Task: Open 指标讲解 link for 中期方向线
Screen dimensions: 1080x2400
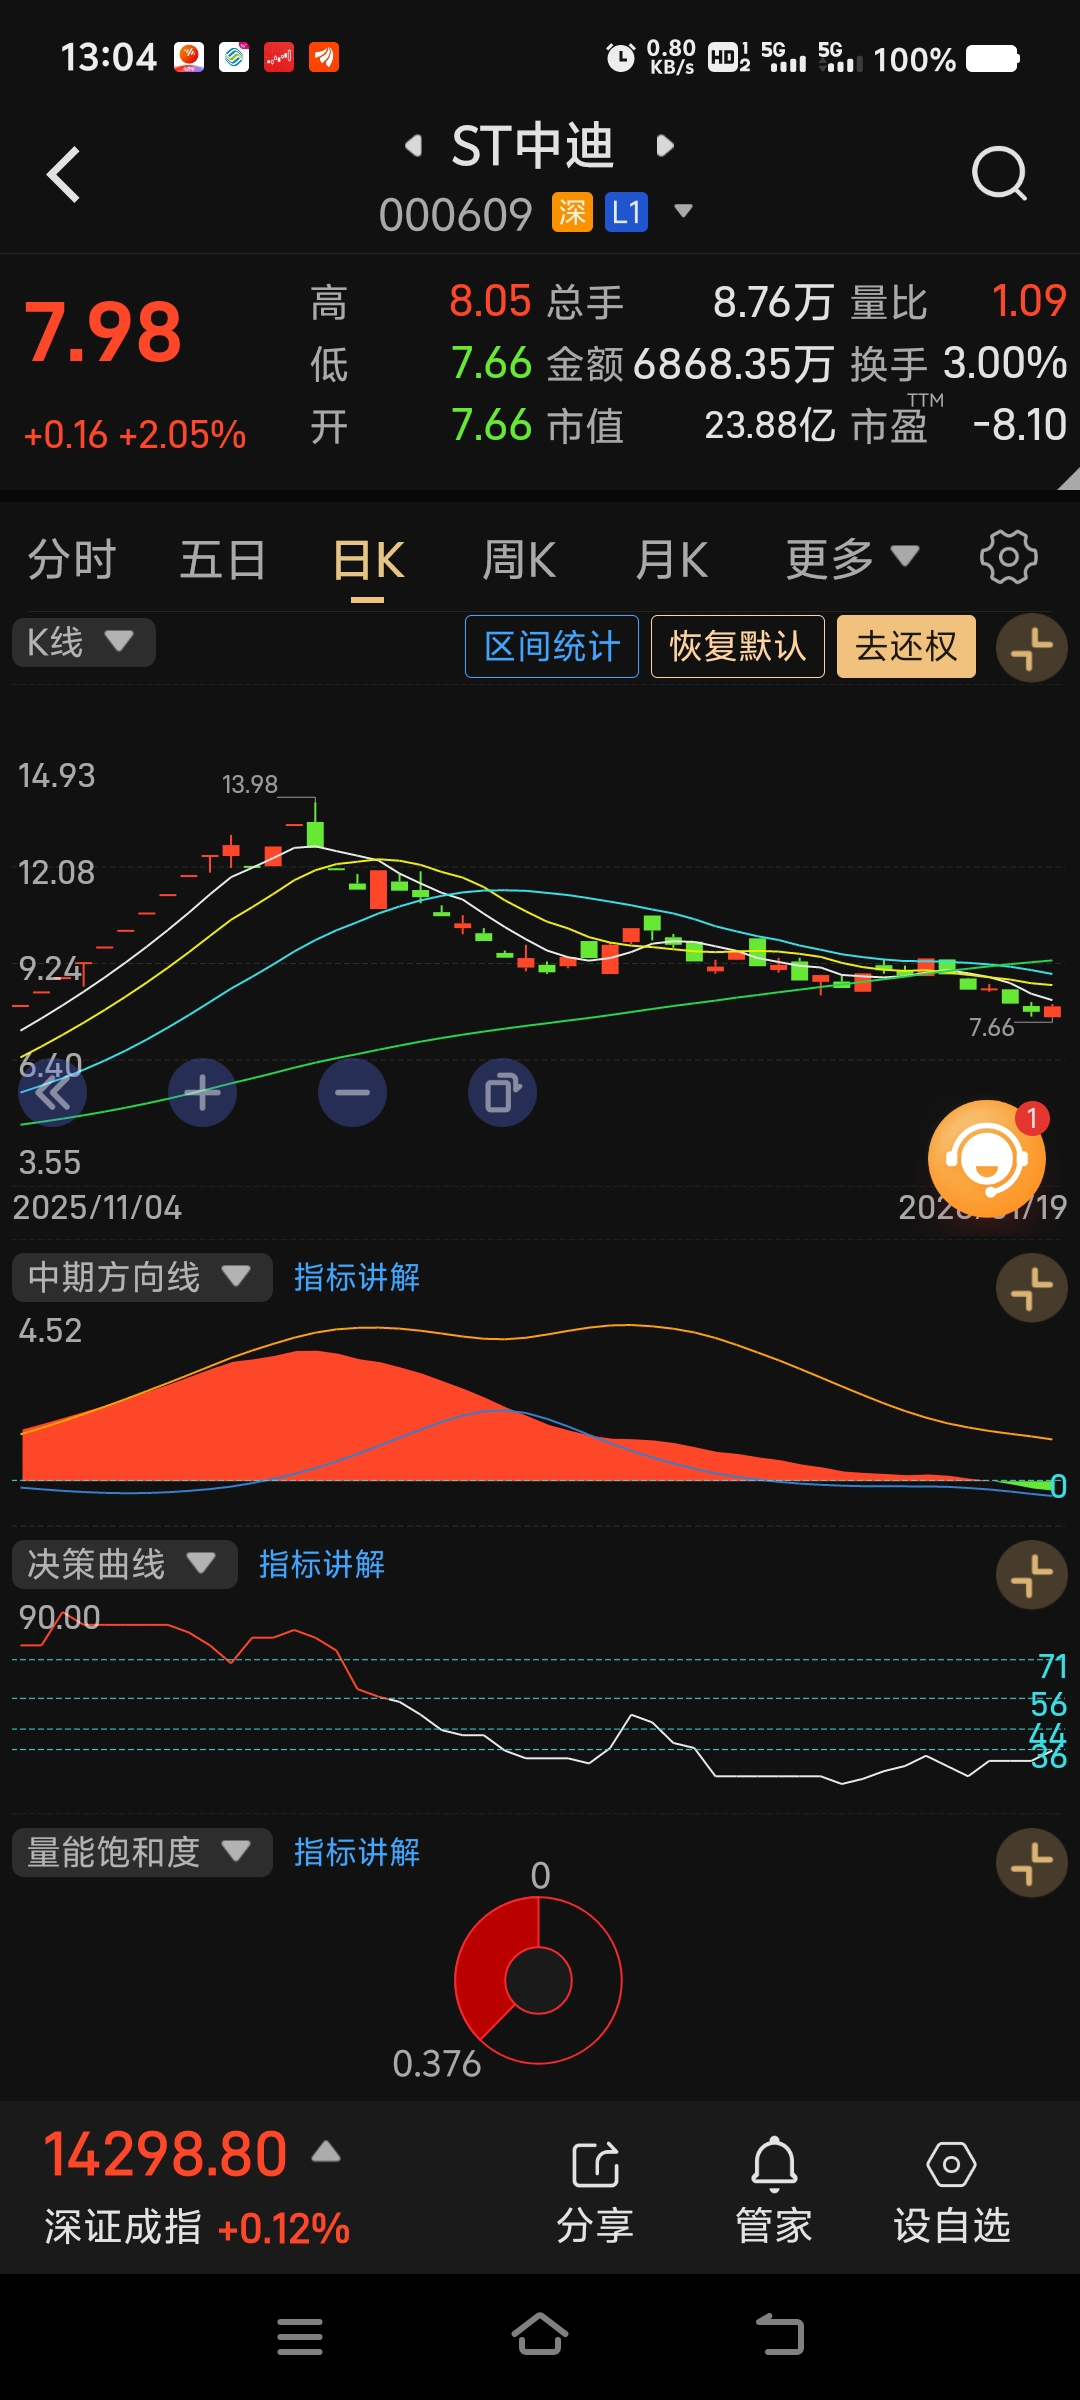Action: (356, 1277)
